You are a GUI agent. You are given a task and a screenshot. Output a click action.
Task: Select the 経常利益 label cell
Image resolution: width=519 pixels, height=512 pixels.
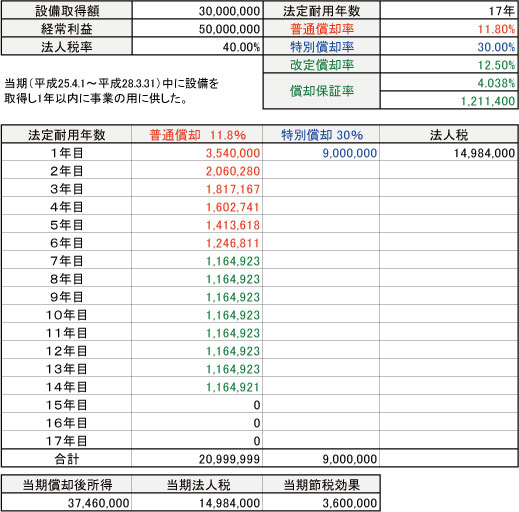point(67,29)
